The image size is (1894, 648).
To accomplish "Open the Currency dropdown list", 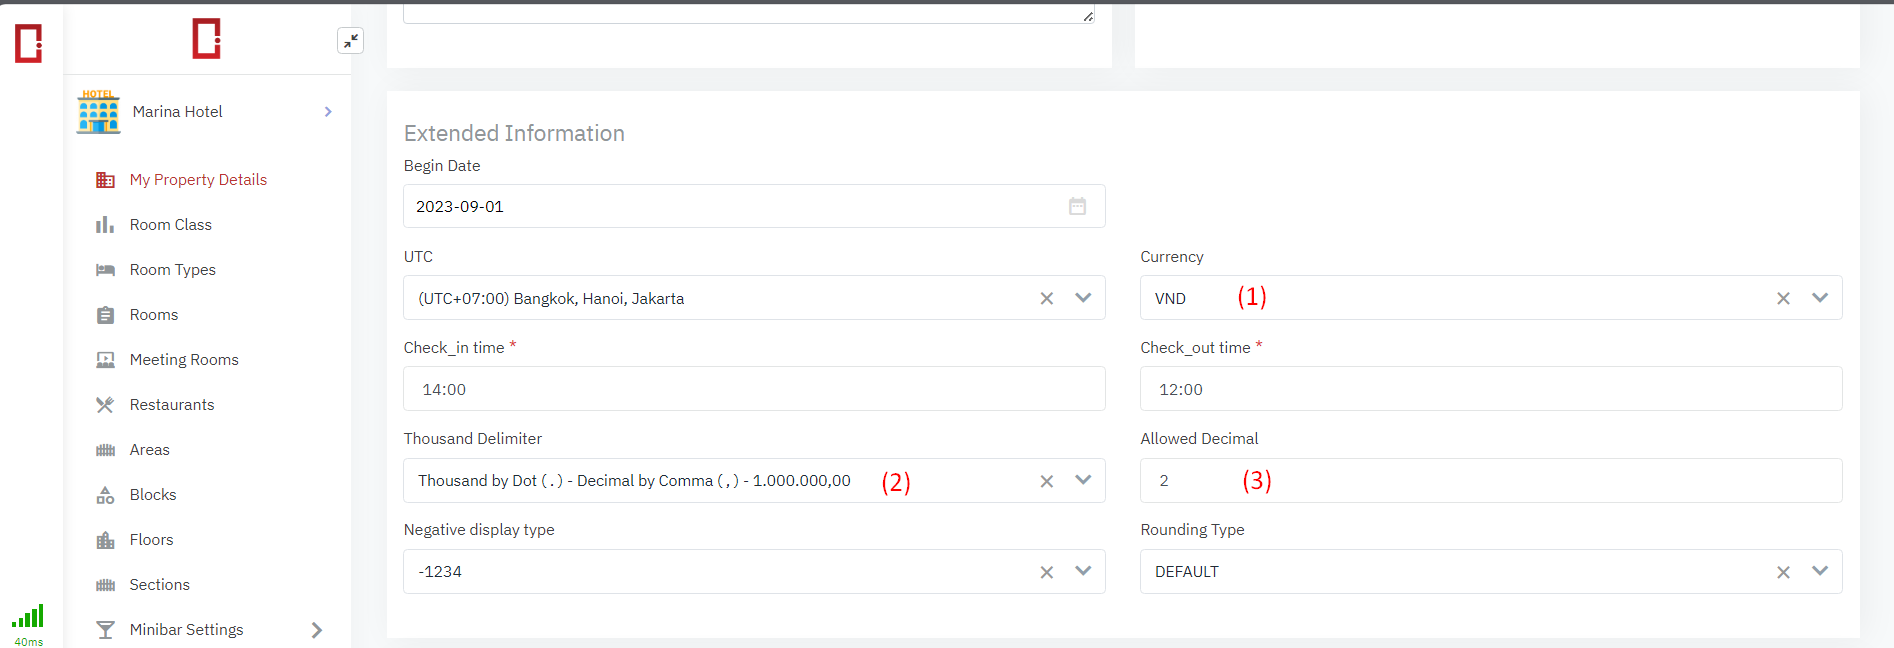I will tap(1819, 298).
